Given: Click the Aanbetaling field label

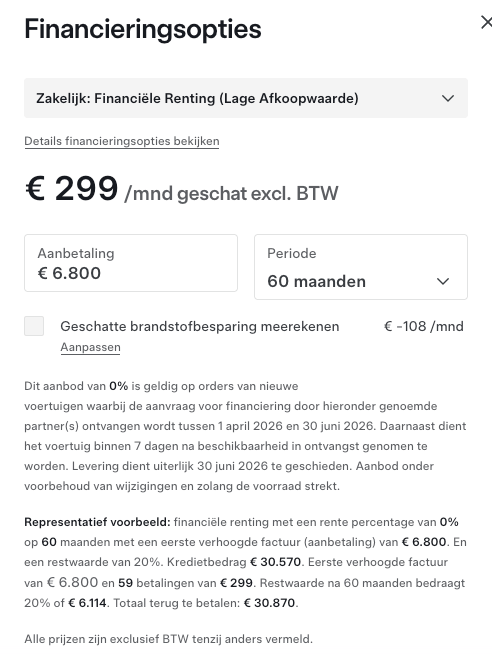Looking at the screenshot, I should (76, 253).
